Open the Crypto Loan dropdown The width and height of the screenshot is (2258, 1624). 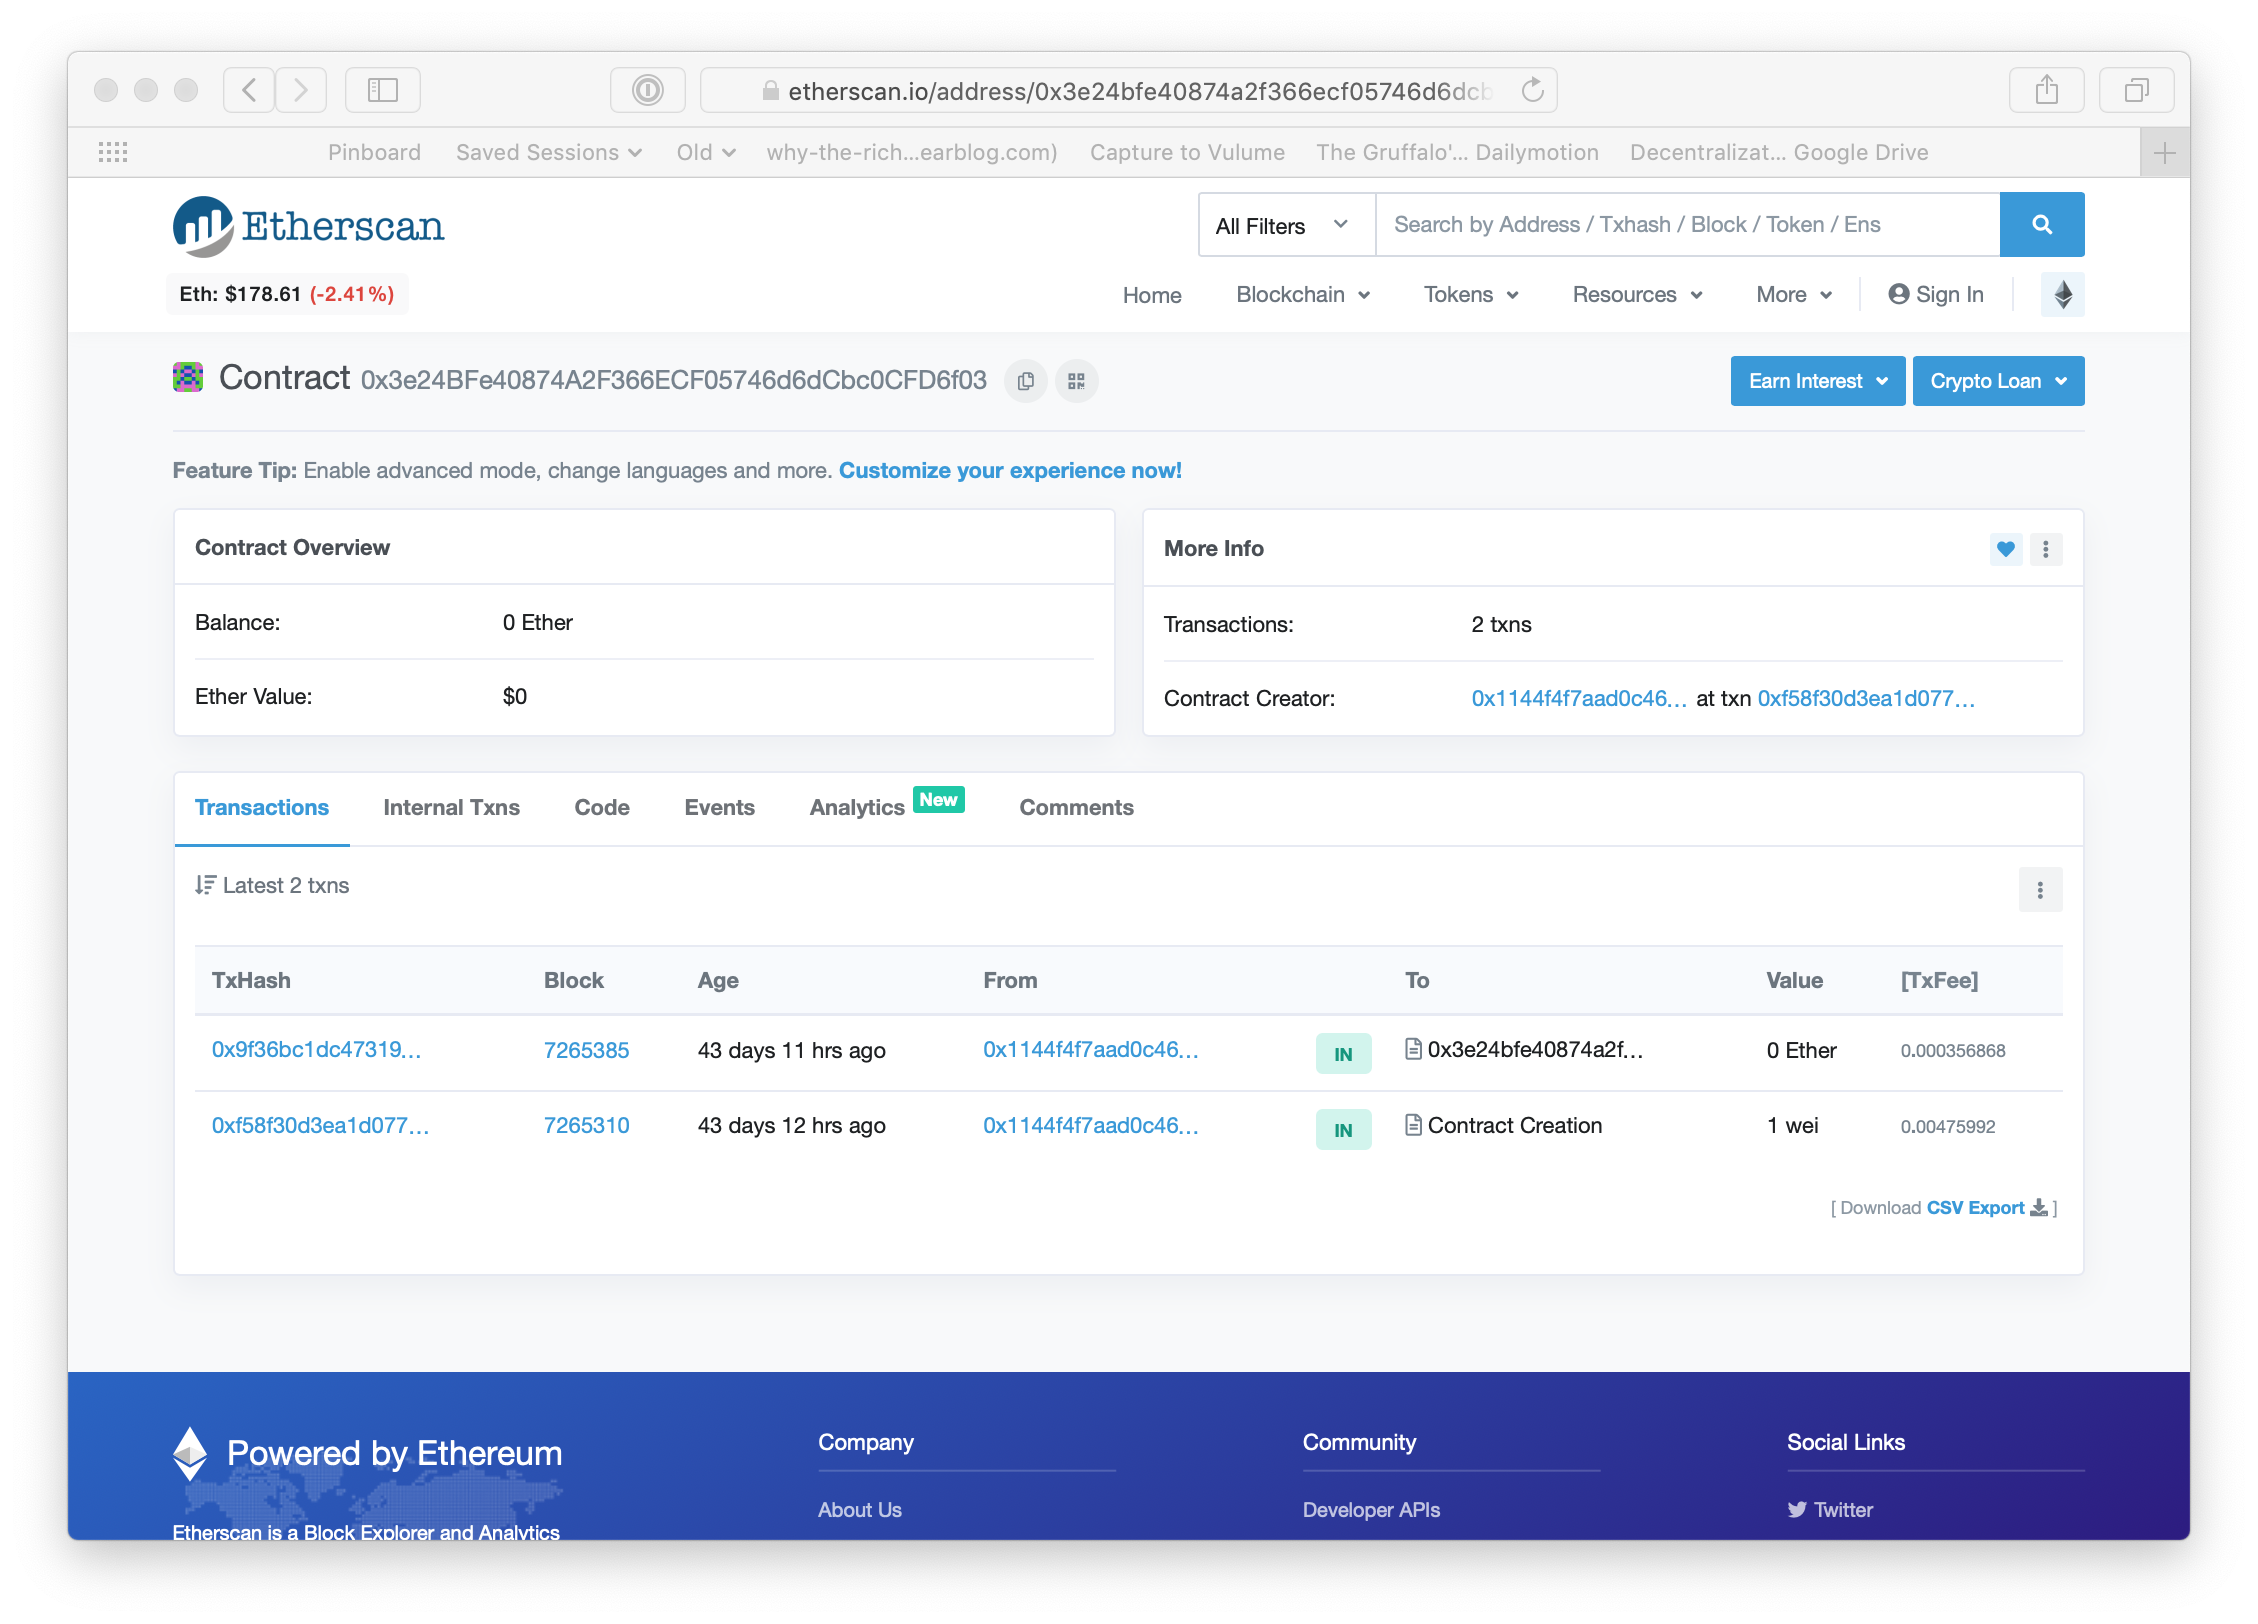click(x=1998, y=381)
